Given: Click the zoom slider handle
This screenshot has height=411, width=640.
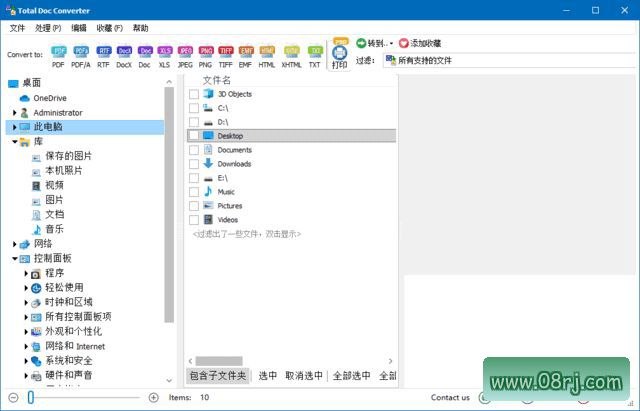Looking at the screenshot, I should pyautogui.click(x=31, y=397).
